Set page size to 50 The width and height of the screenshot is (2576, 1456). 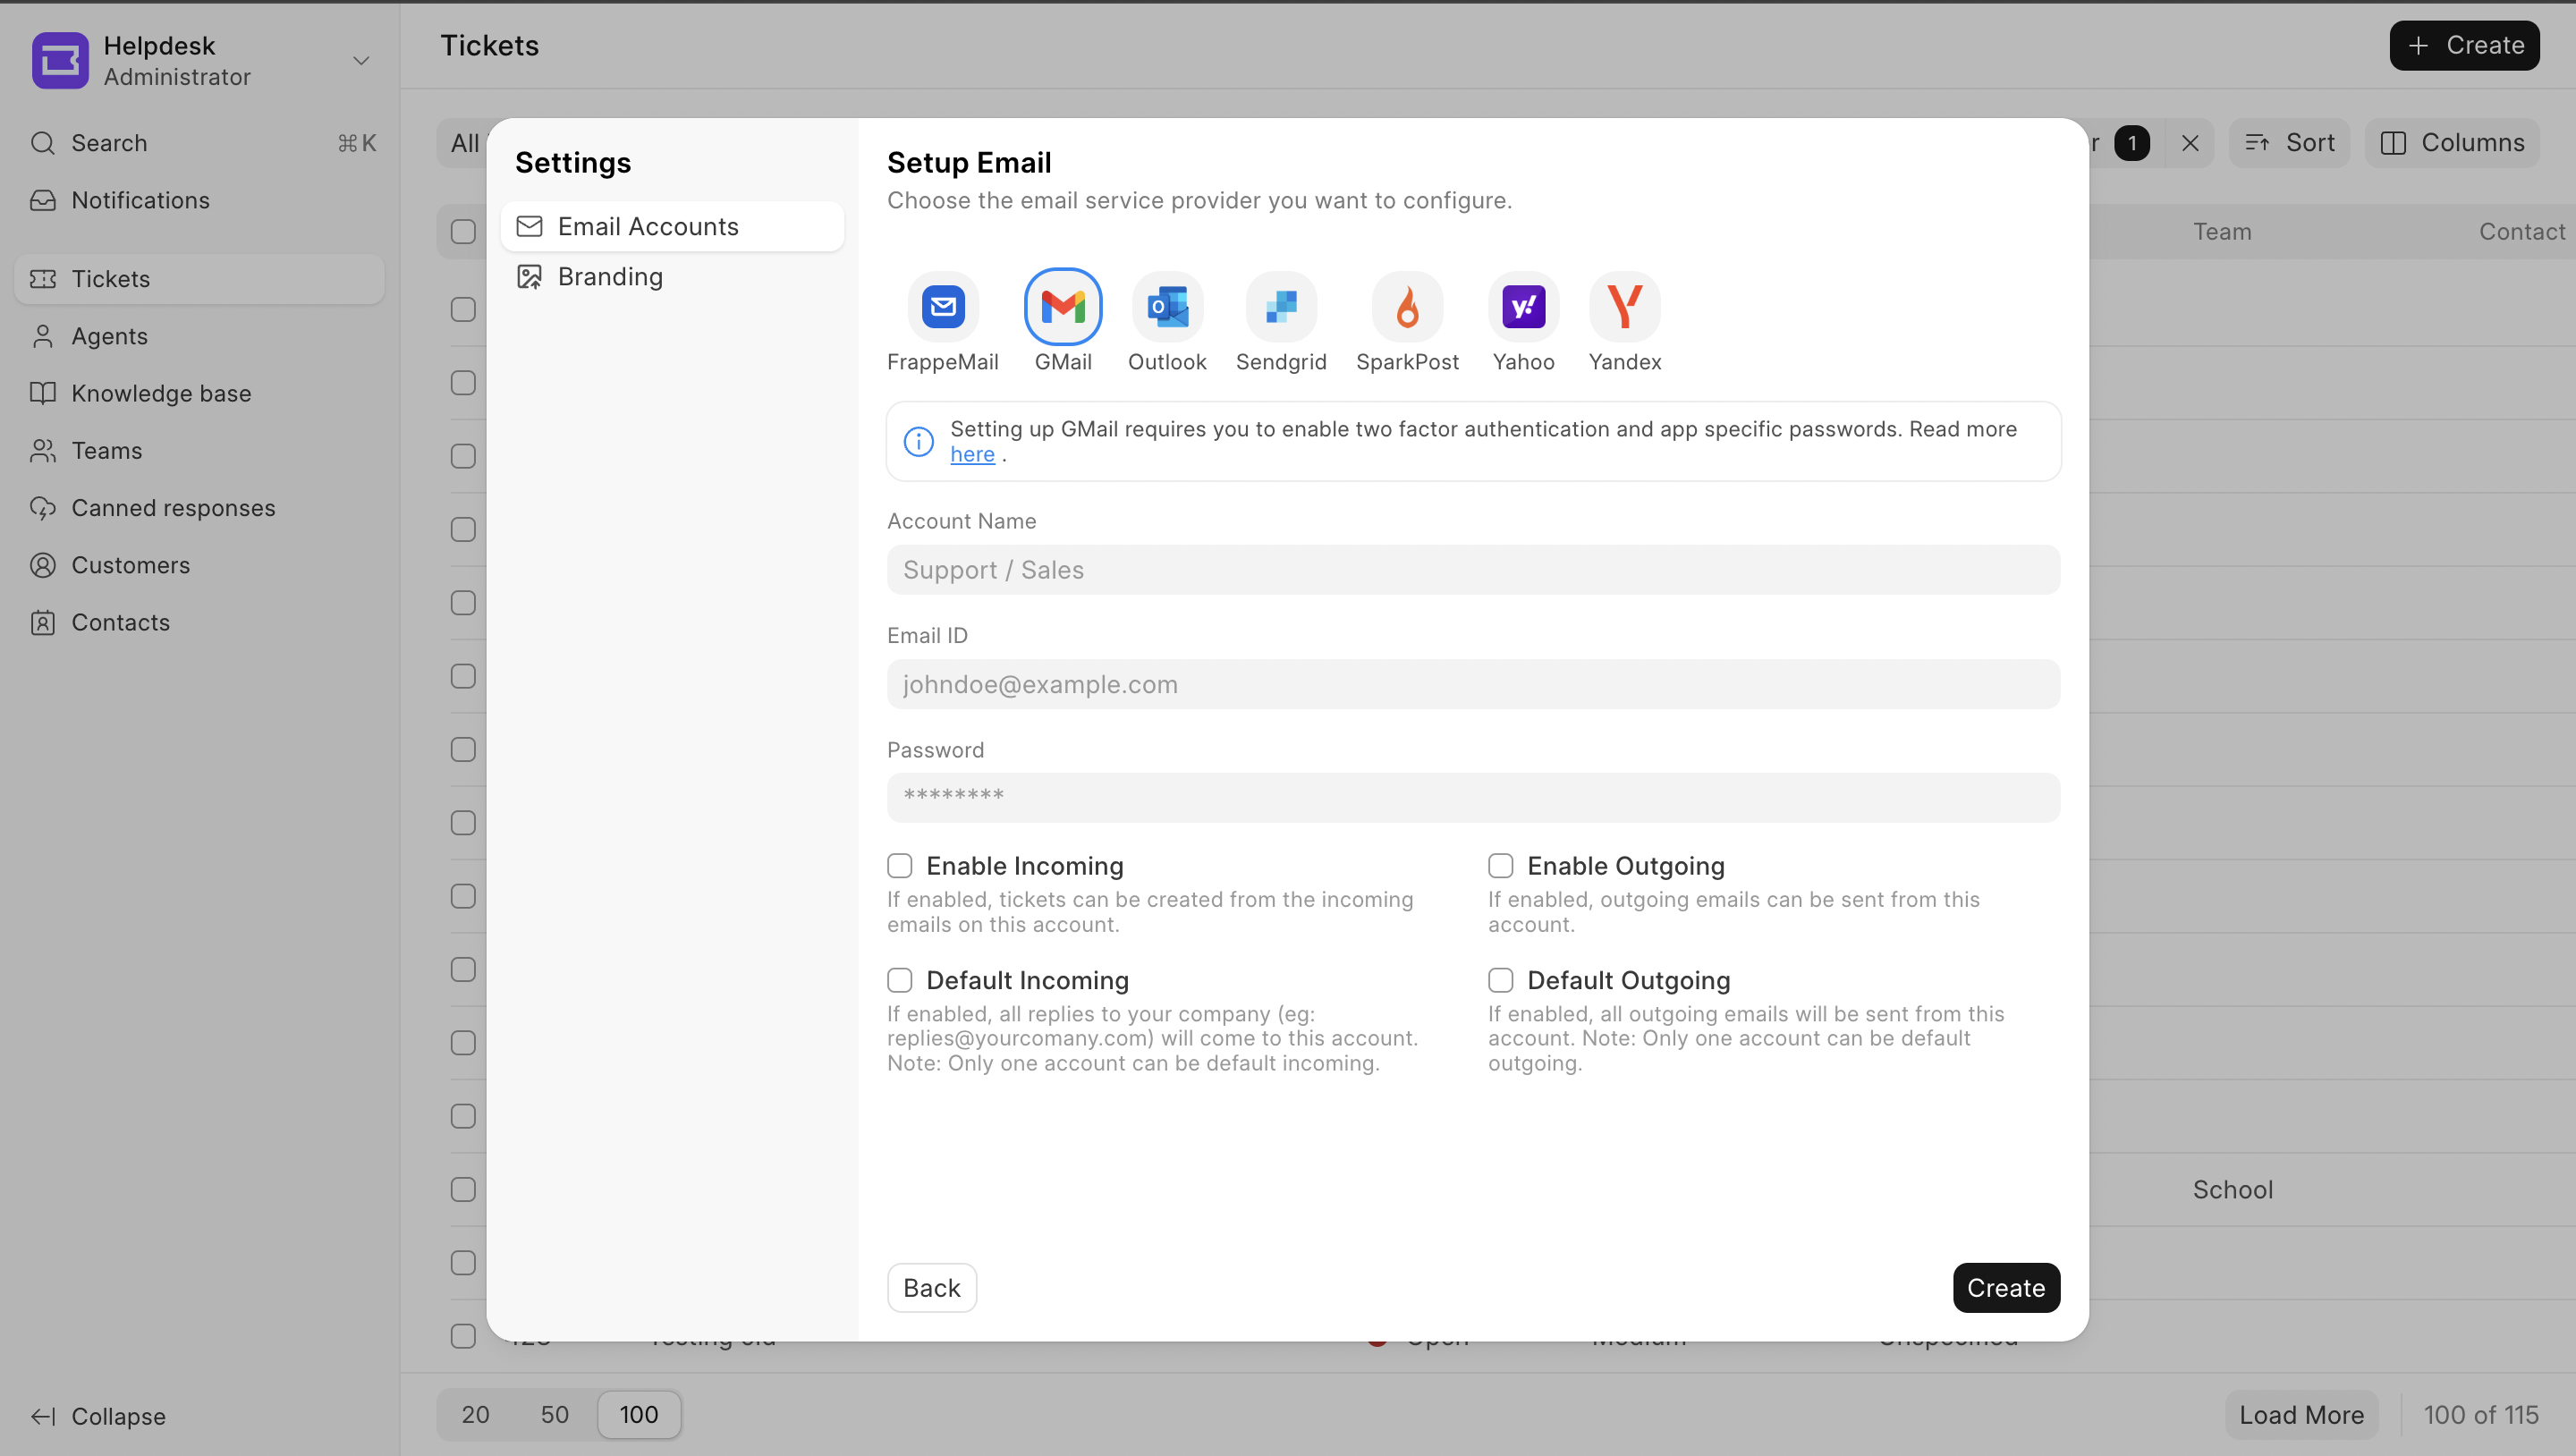pos(554,1415)
